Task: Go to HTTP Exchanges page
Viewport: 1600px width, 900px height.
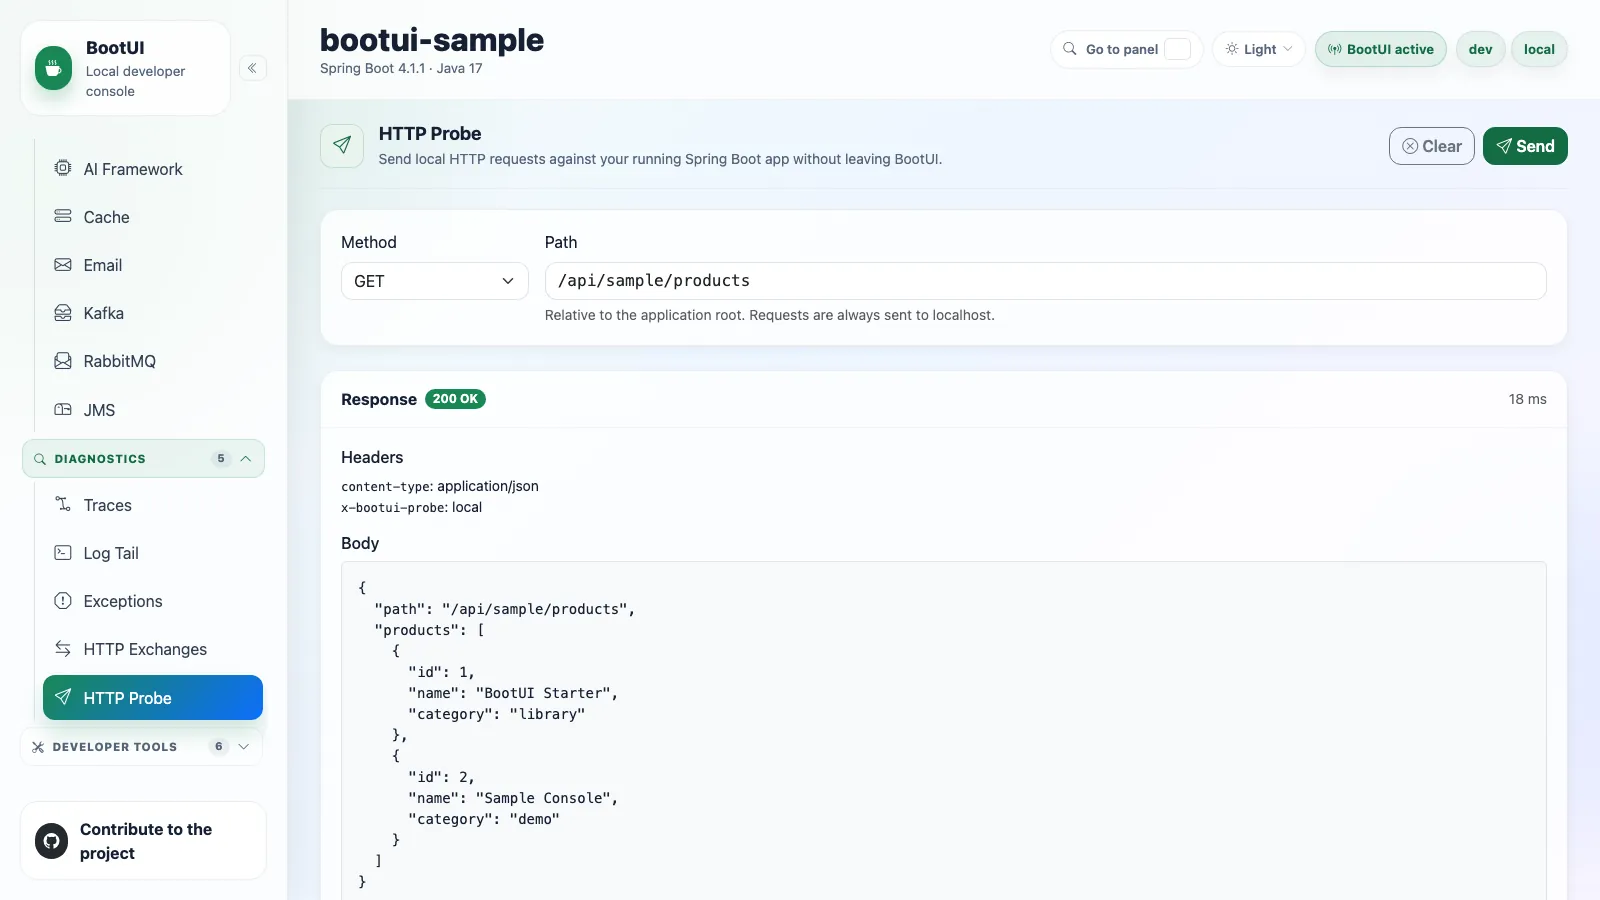Action: point(153,649)
